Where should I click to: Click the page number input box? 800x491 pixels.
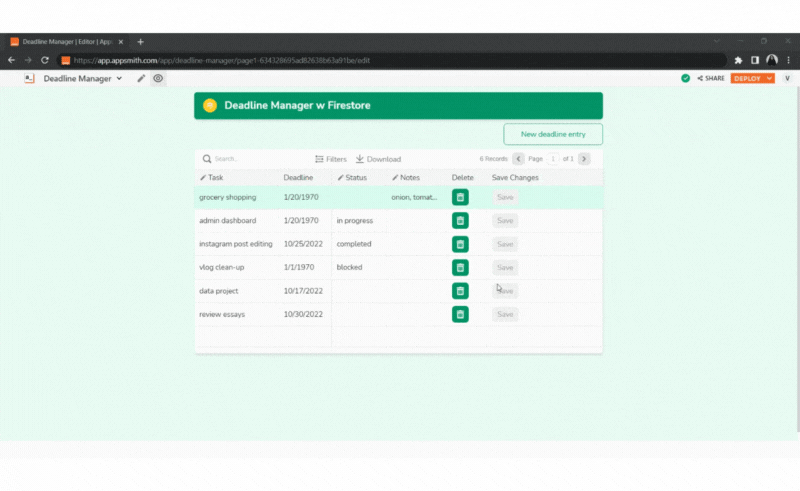coord(553,159)
